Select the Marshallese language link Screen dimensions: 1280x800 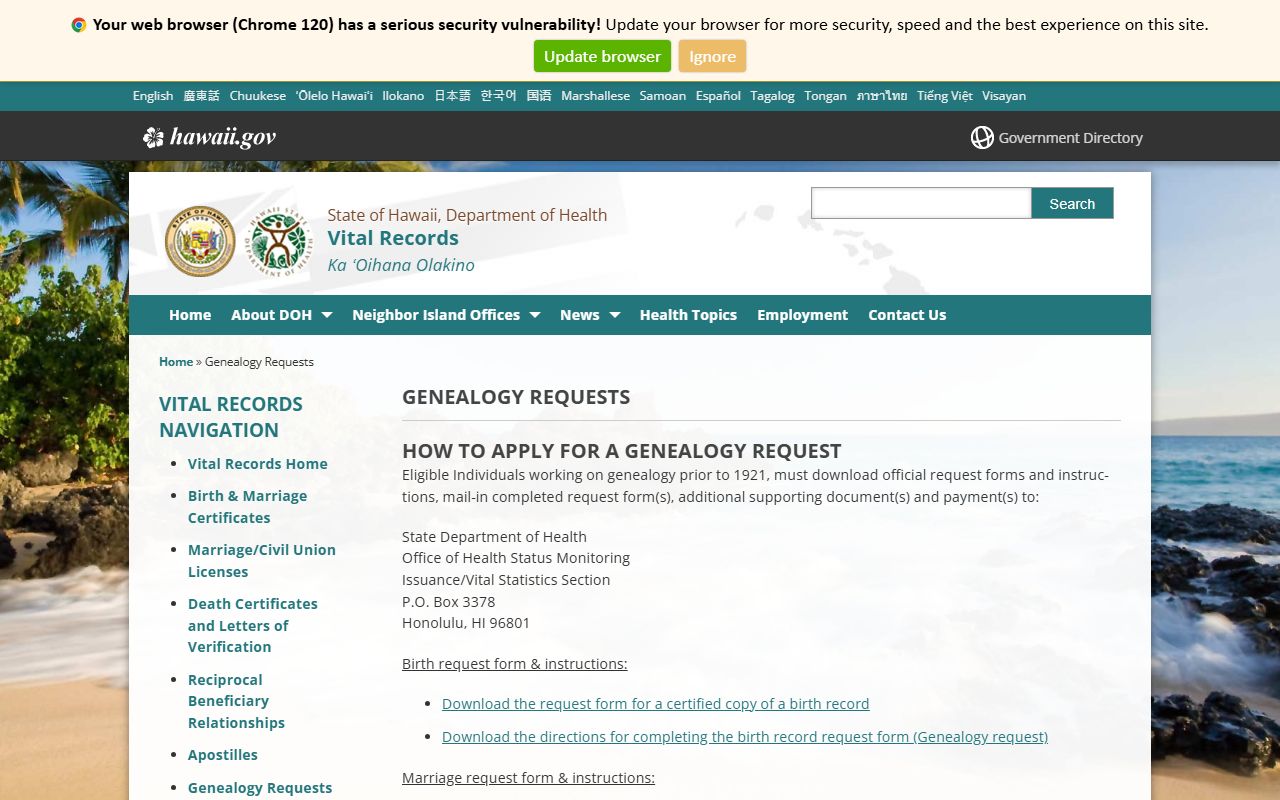coord(596,96)
